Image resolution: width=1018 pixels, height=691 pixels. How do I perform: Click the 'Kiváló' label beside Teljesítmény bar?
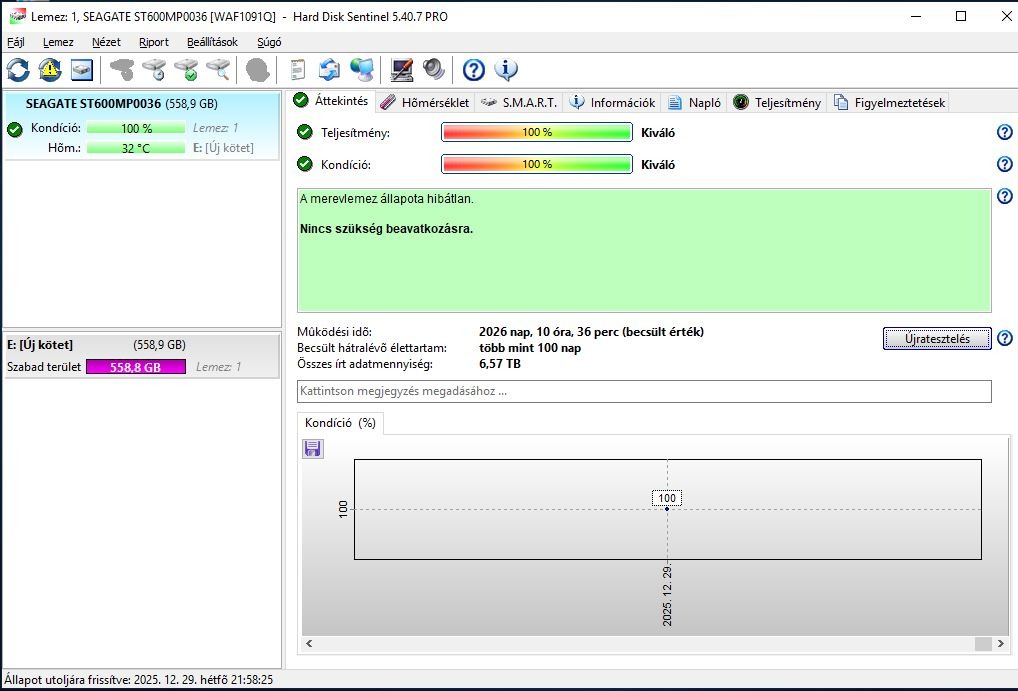(658, 132)
